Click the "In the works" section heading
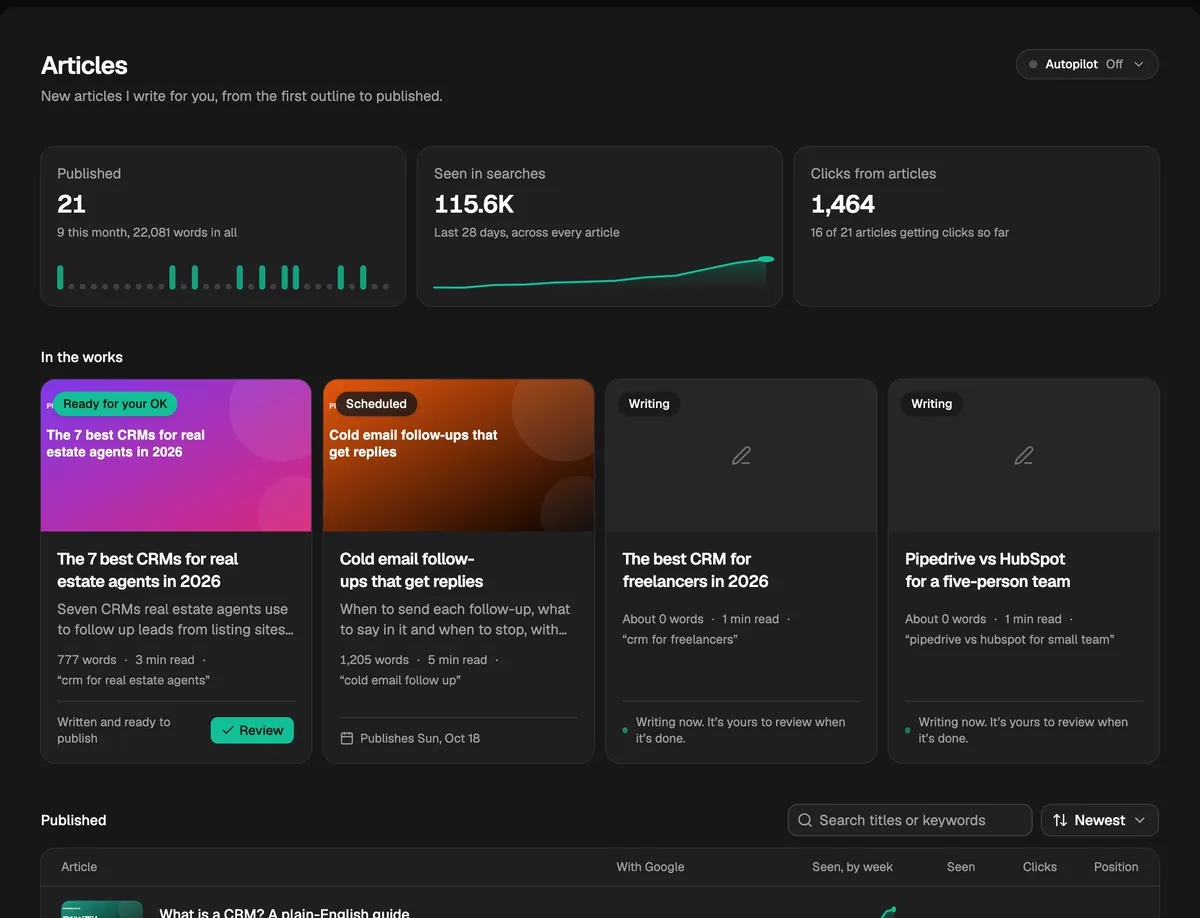This screenshot has width=1200, height=918. click(82, 357)
